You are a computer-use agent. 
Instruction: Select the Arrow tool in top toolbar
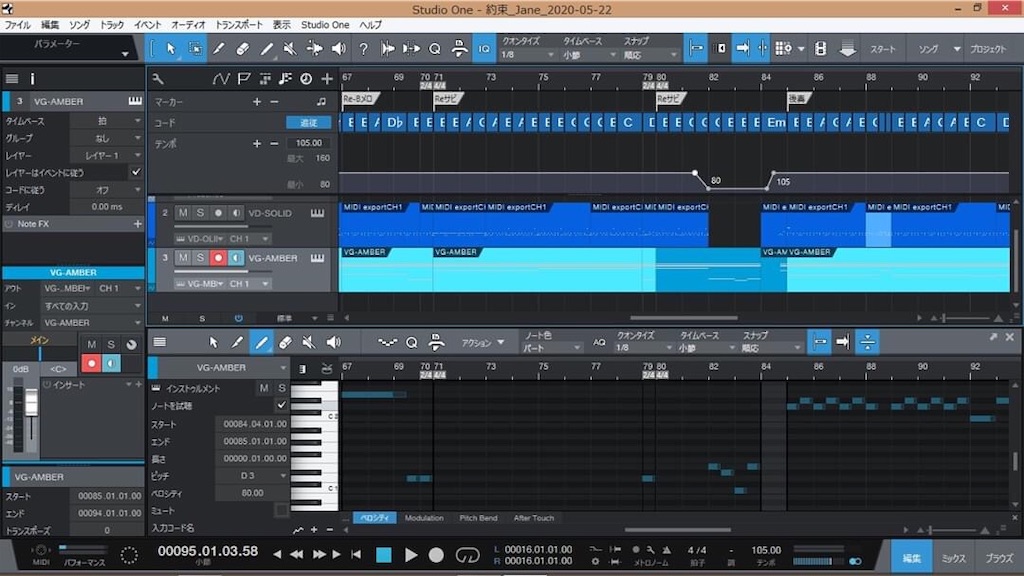[x=170, y=49]
